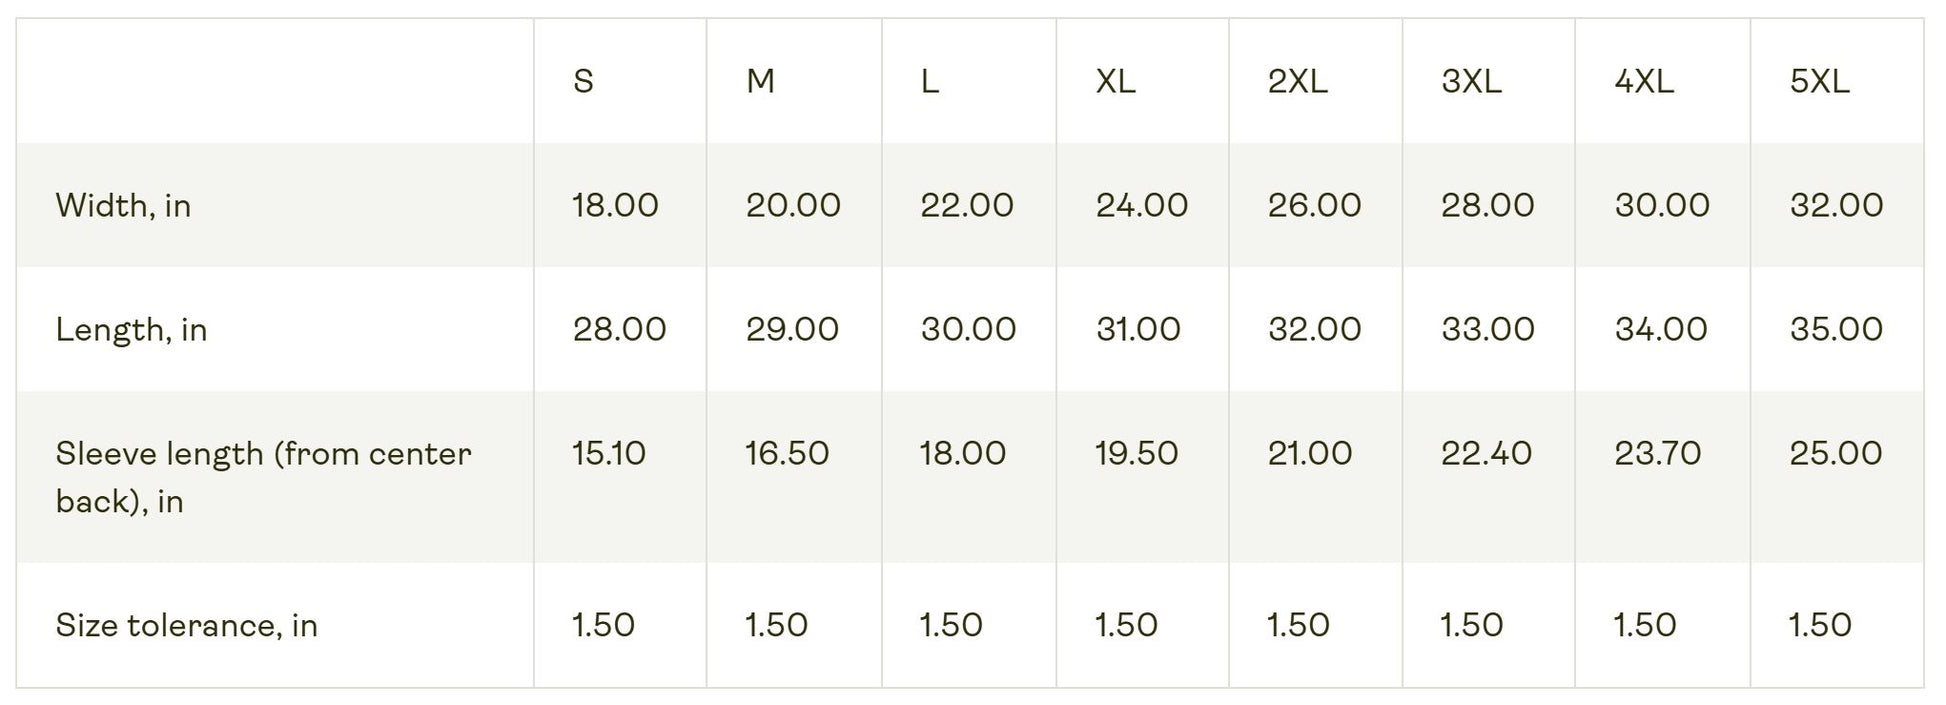1946x705 pixels.
Task: Click the XL size column header
Action: click(x=1115, y=81)
